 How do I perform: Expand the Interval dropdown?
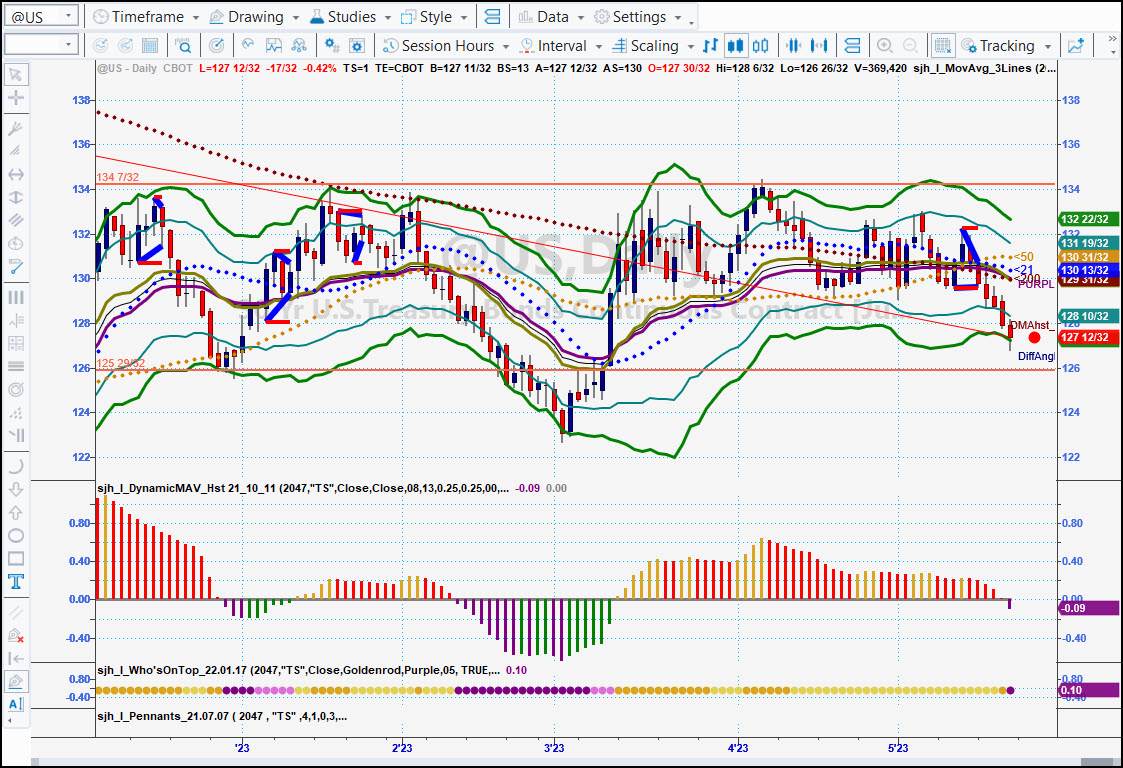pos(599,47)
